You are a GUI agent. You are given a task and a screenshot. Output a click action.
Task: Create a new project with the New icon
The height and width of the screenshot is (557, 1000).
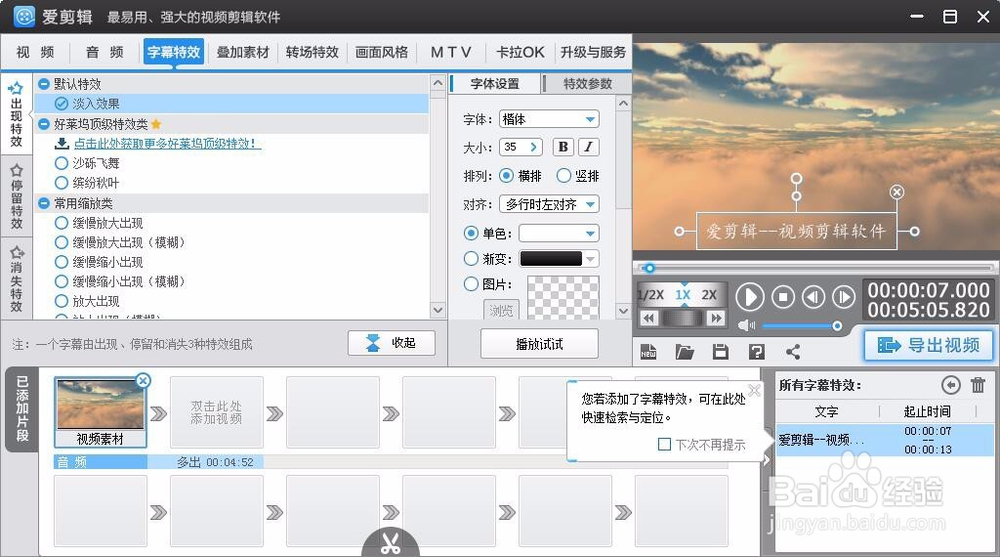point(649,352)
